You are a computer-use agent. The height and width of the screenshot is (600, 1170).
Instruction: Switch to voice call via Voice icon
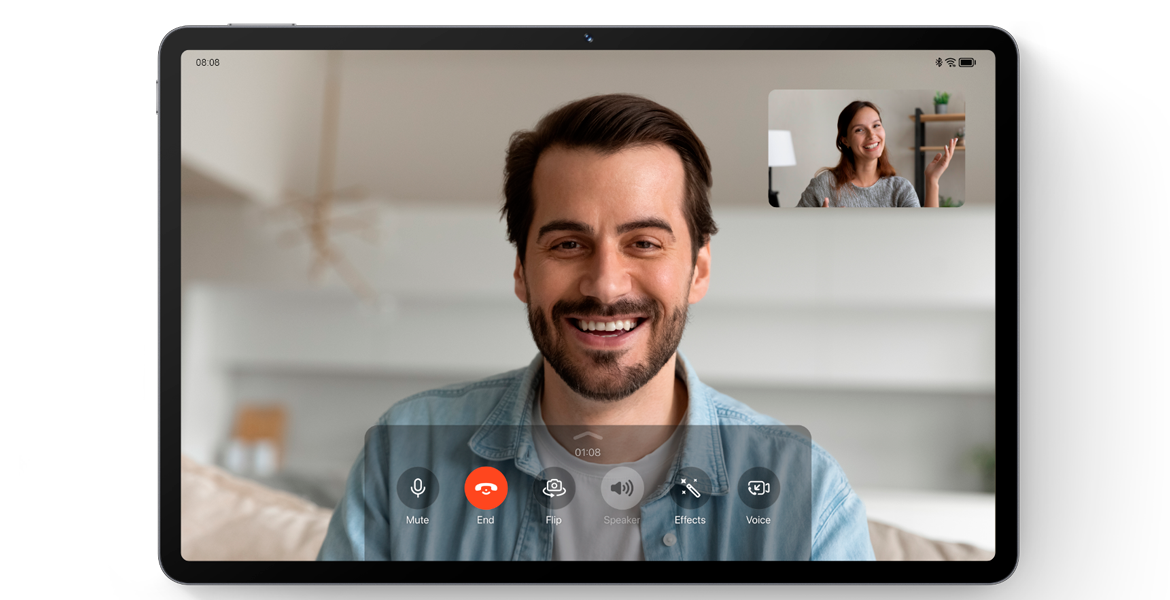pyautogui.click(x=758, y=488)
